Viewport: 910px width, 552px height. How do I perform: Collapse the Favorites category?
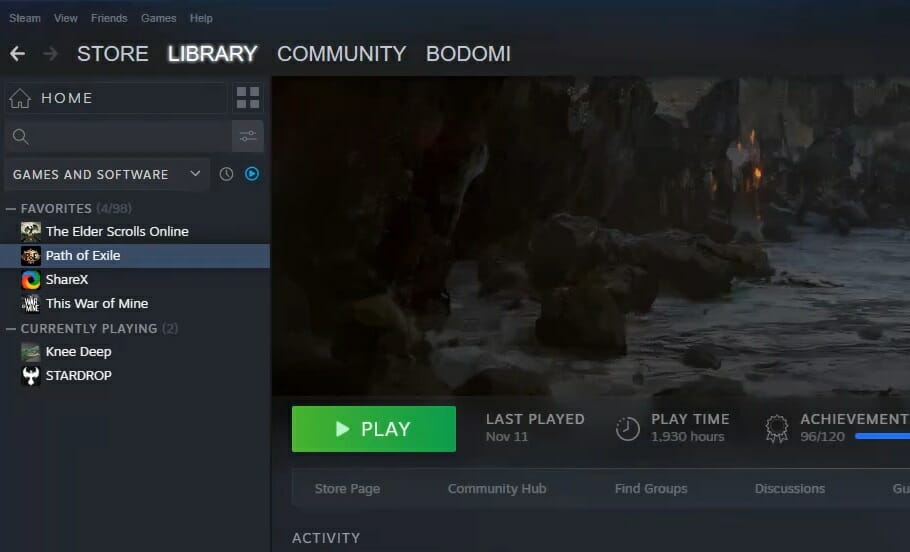tap(10, 208)
